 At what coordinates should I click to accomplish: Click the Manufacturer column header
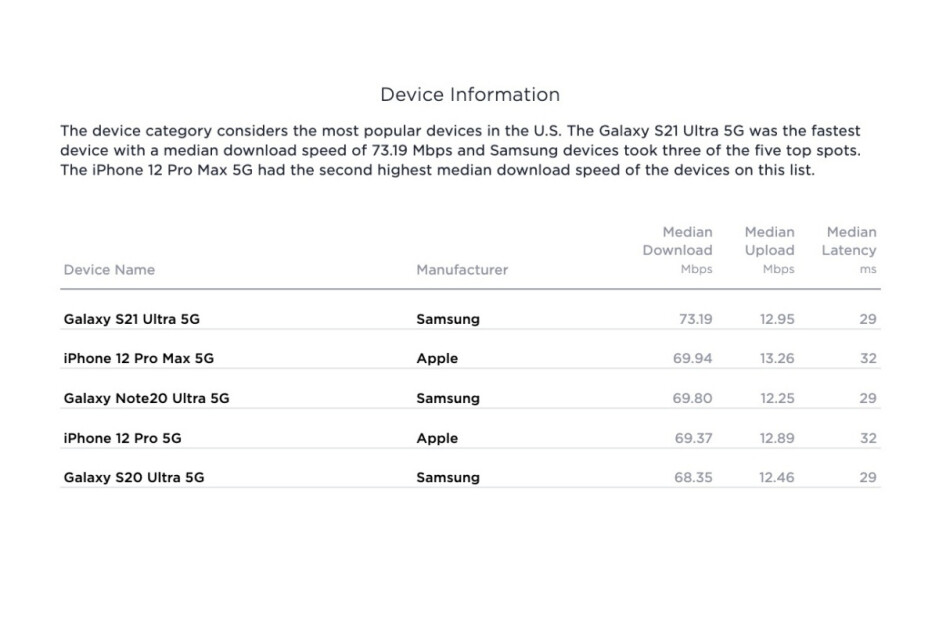(462, 270)
